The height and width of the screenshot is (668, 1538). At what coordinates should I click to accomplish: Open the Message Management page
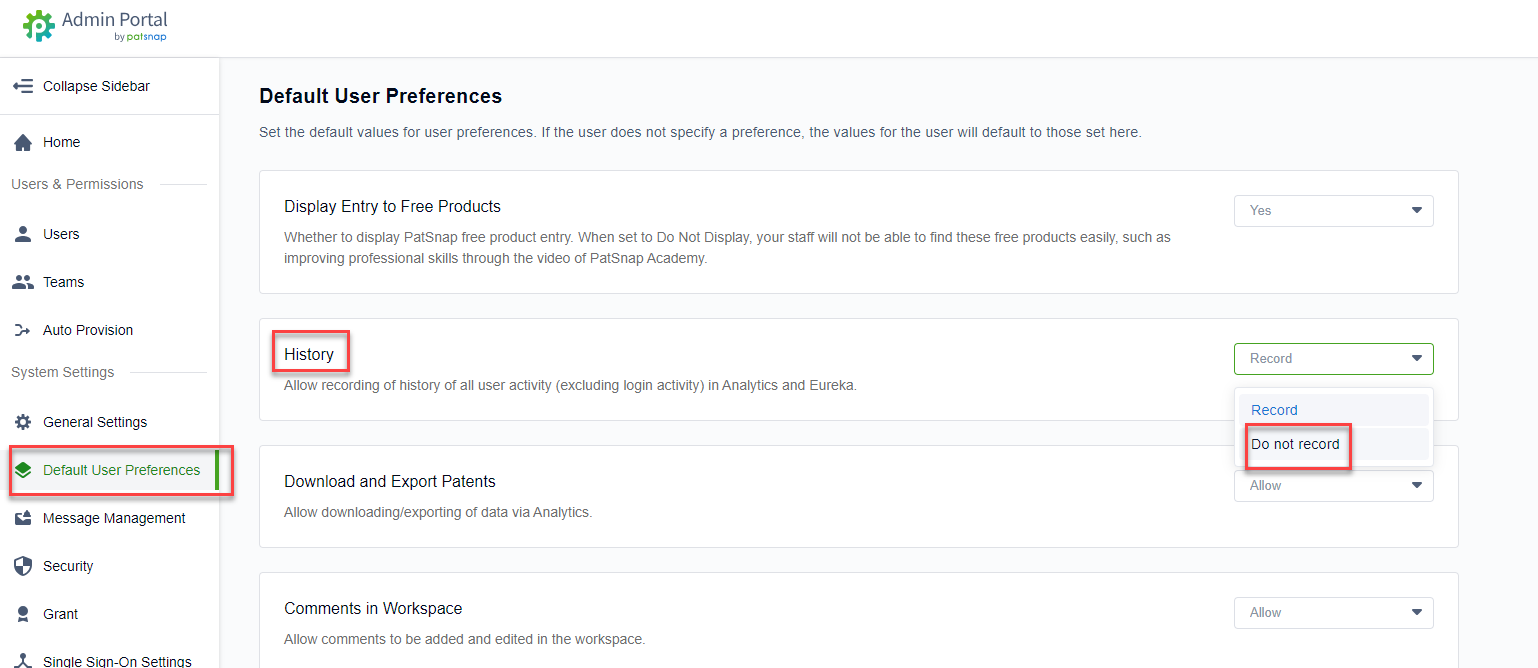click(x=114, y=518)
